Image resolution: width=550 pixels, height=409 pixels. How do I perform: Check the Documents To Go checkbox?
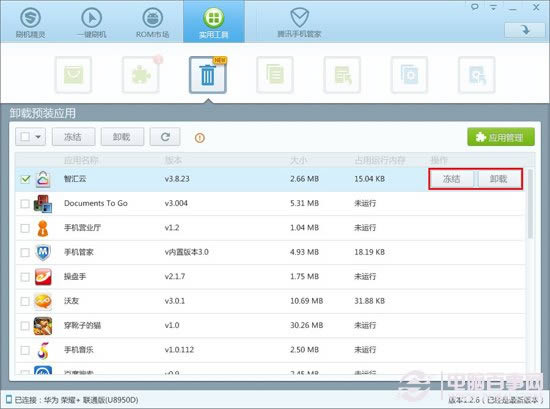[x=25, y=203]
